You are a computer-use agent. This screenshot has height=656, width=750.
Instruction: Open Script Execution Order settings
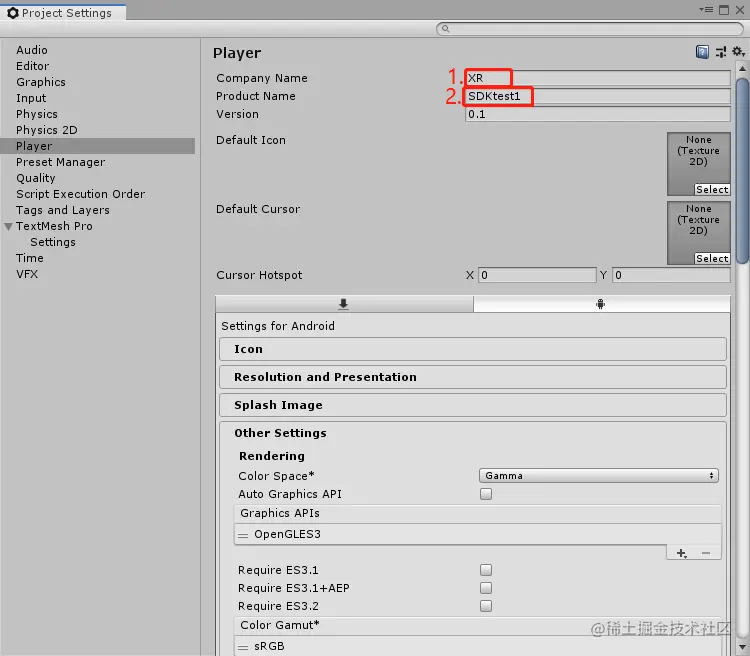(80, 194)
